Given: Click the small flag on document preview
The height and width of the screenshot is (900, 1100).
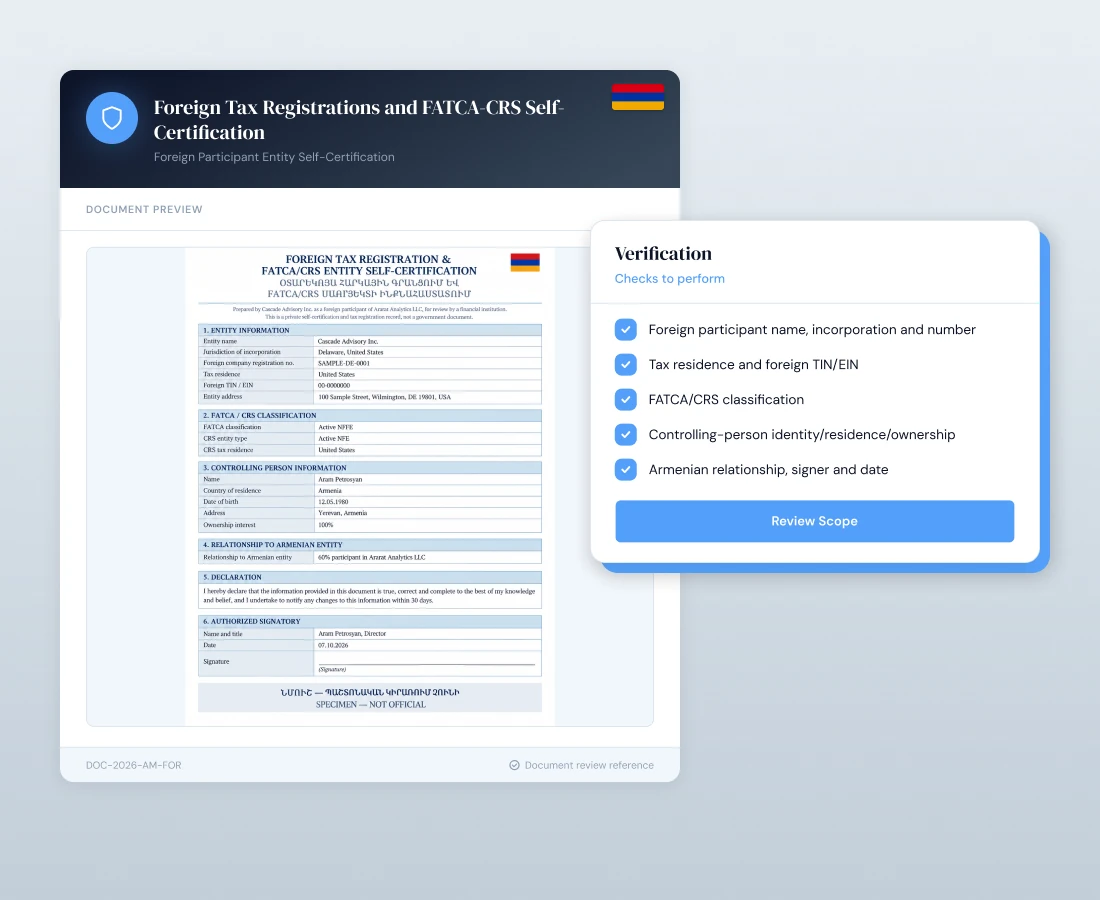Looking at the screenshot, I should [525, 262].
